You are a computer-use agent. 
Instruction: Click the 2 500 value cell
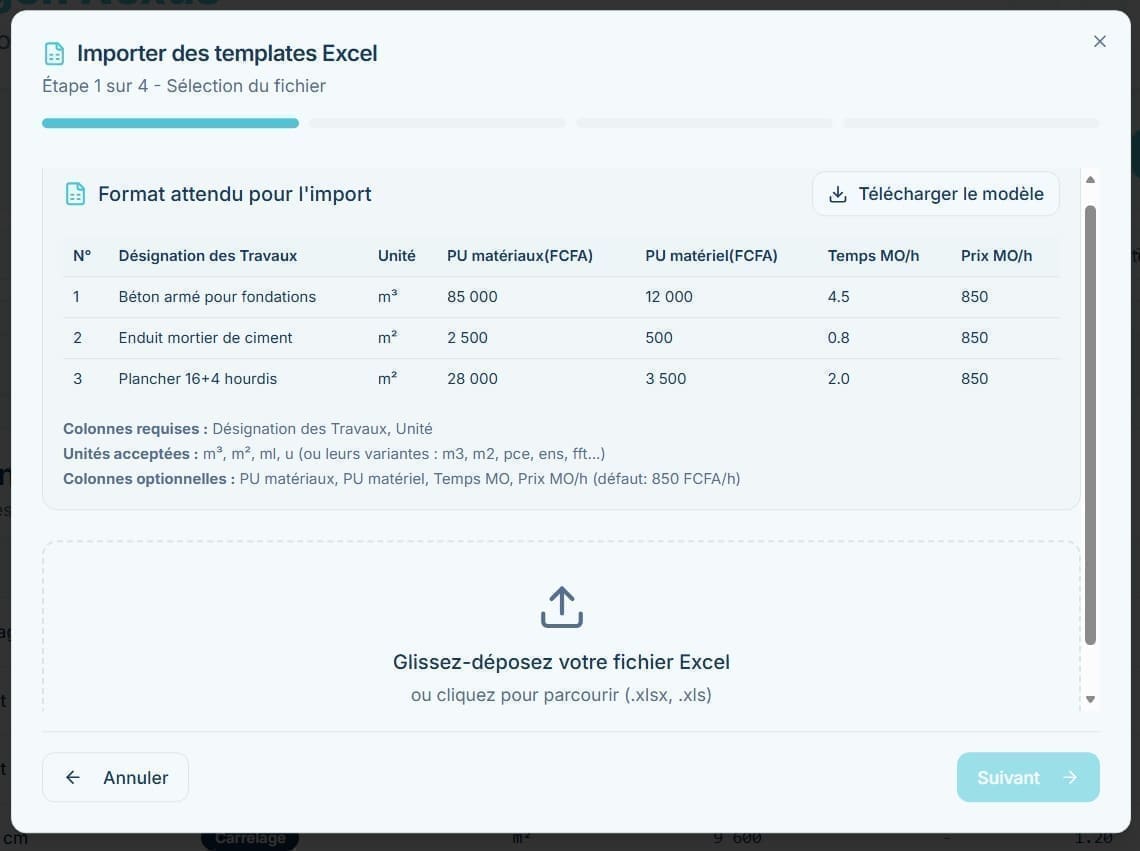[x=467, y=337]
